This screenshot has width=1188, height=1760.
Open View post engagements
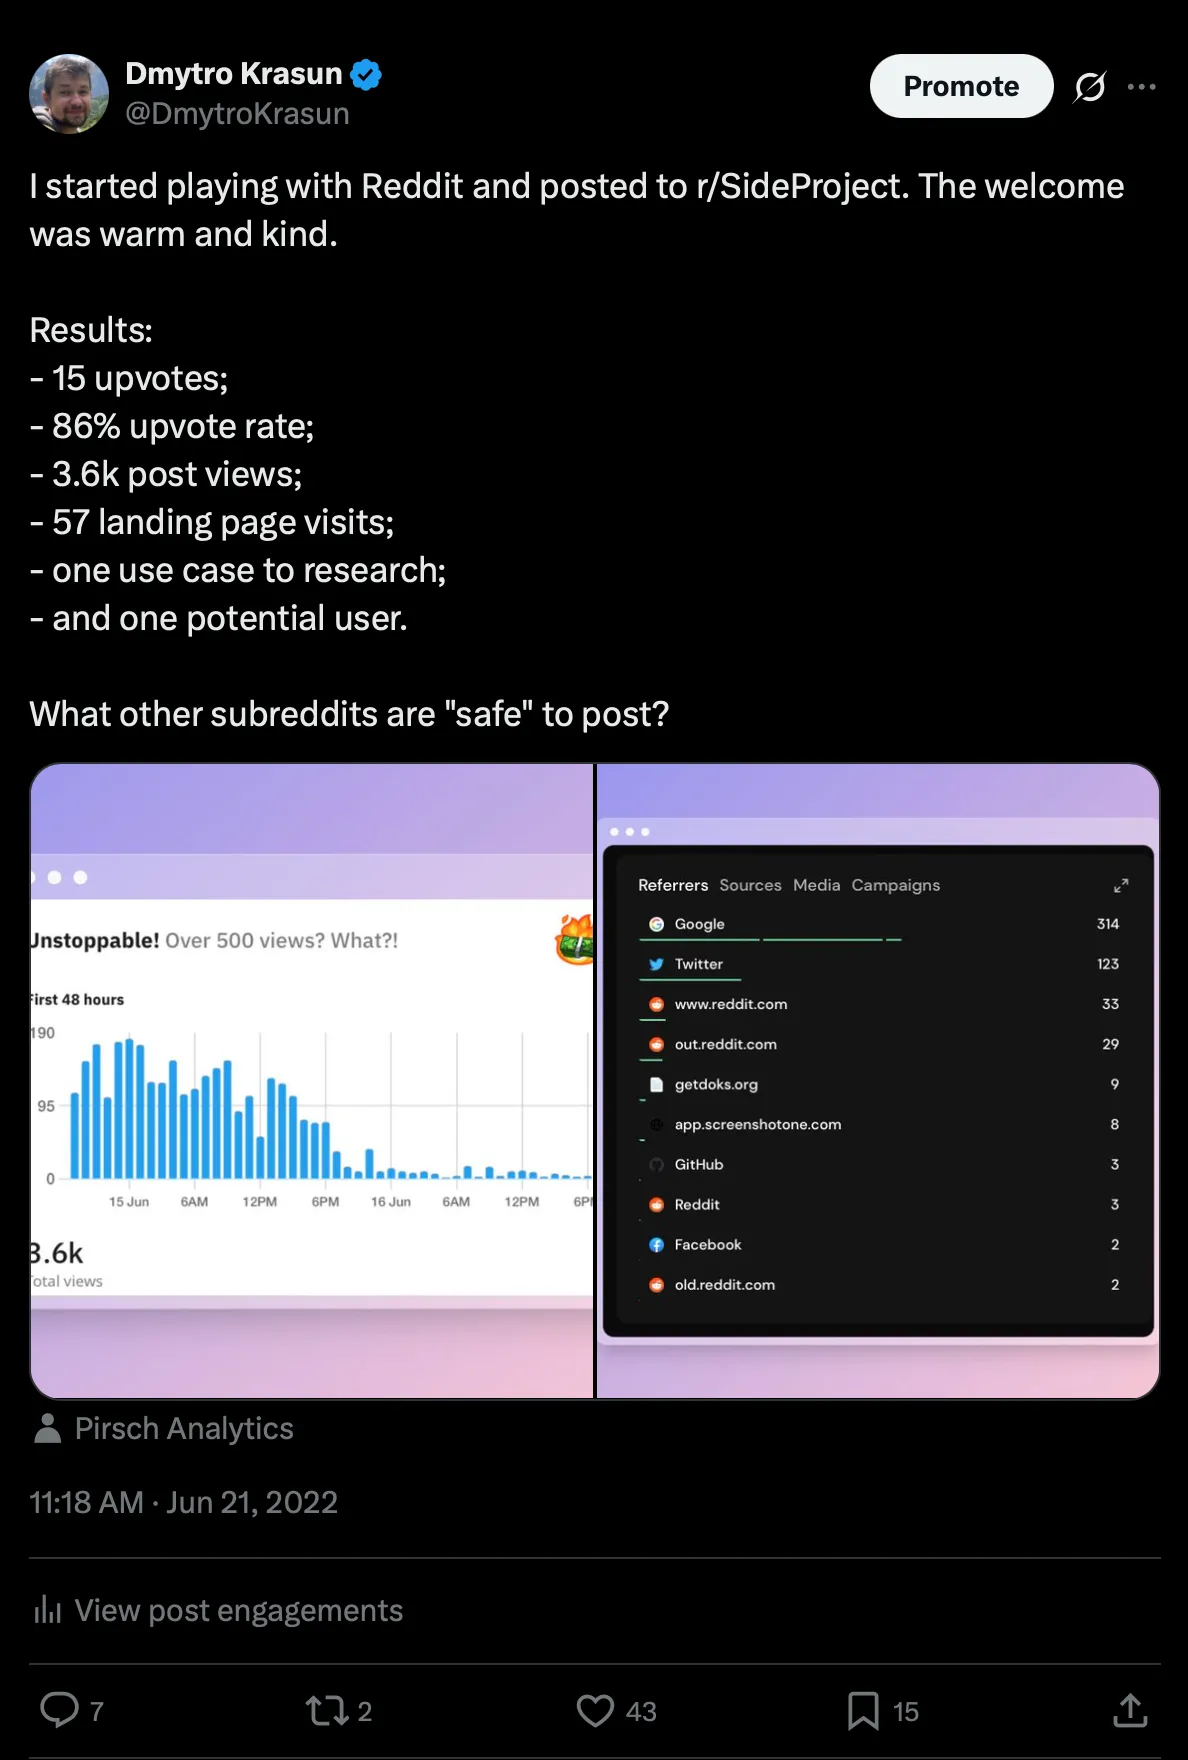coord(238,1610)
